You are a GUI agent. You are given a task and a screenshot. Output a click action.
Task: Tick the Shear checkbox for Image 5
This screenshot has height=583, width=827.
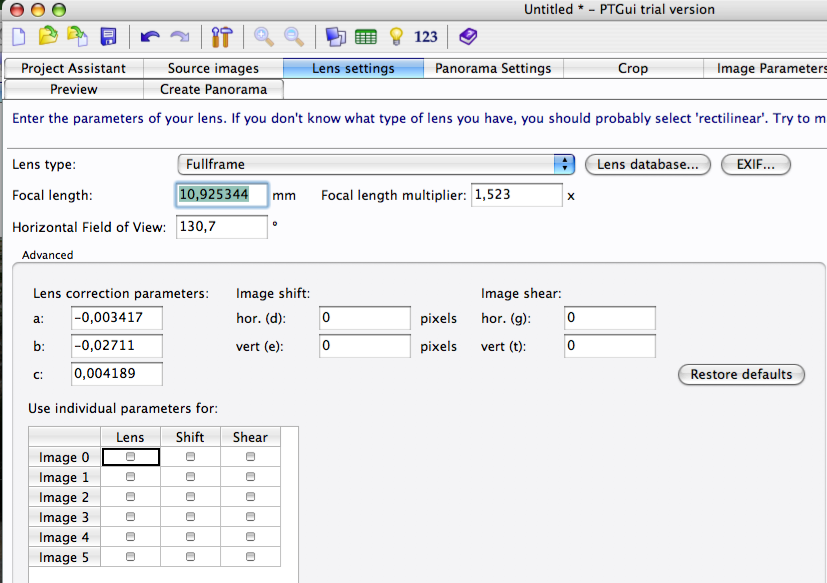tap(250, 557)
